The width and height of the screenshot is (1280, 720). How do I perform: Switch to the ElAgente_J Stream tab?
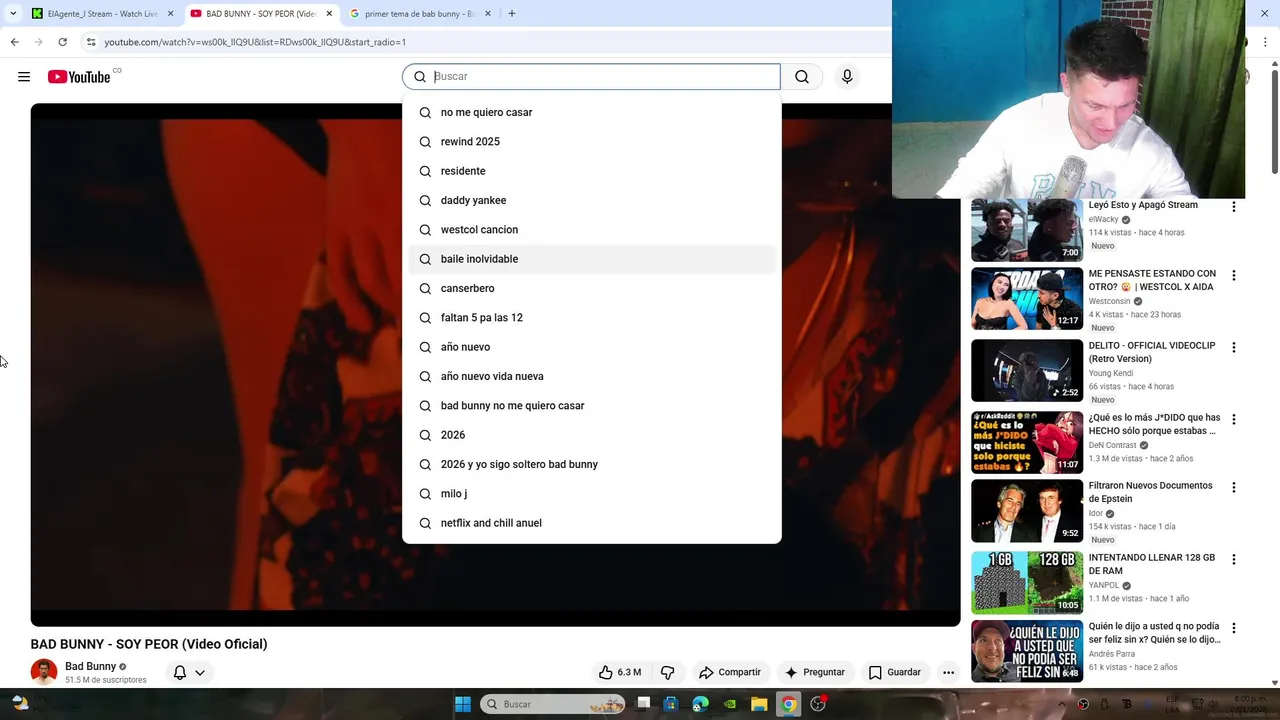(x=102, y=14)
